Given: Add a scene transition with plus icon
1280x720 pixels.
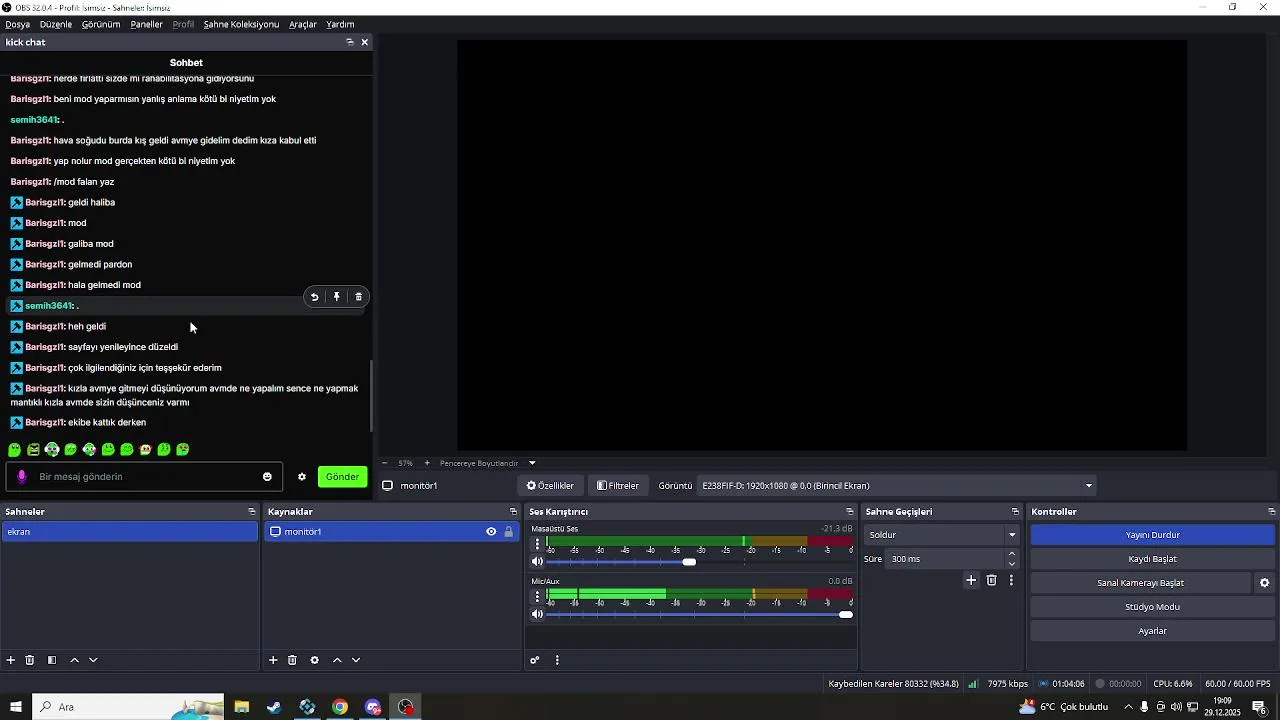Looking at the screenshot, I should [971, 580].
